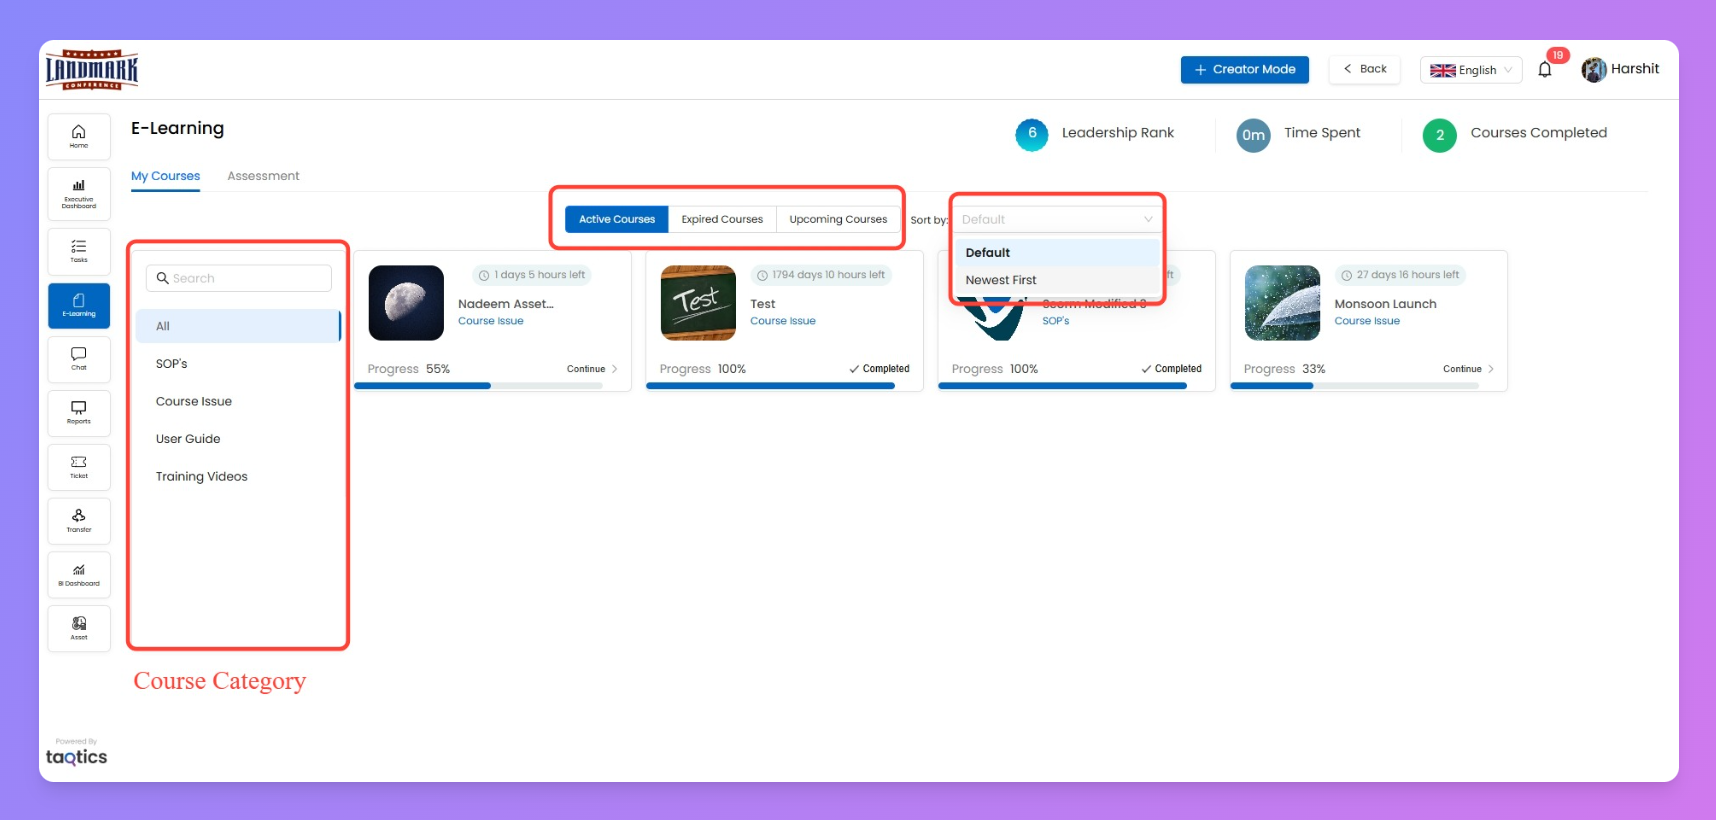Click the Nadeem Asset course title
This screenshot has width=1716, height=820.
click(506, 304)
